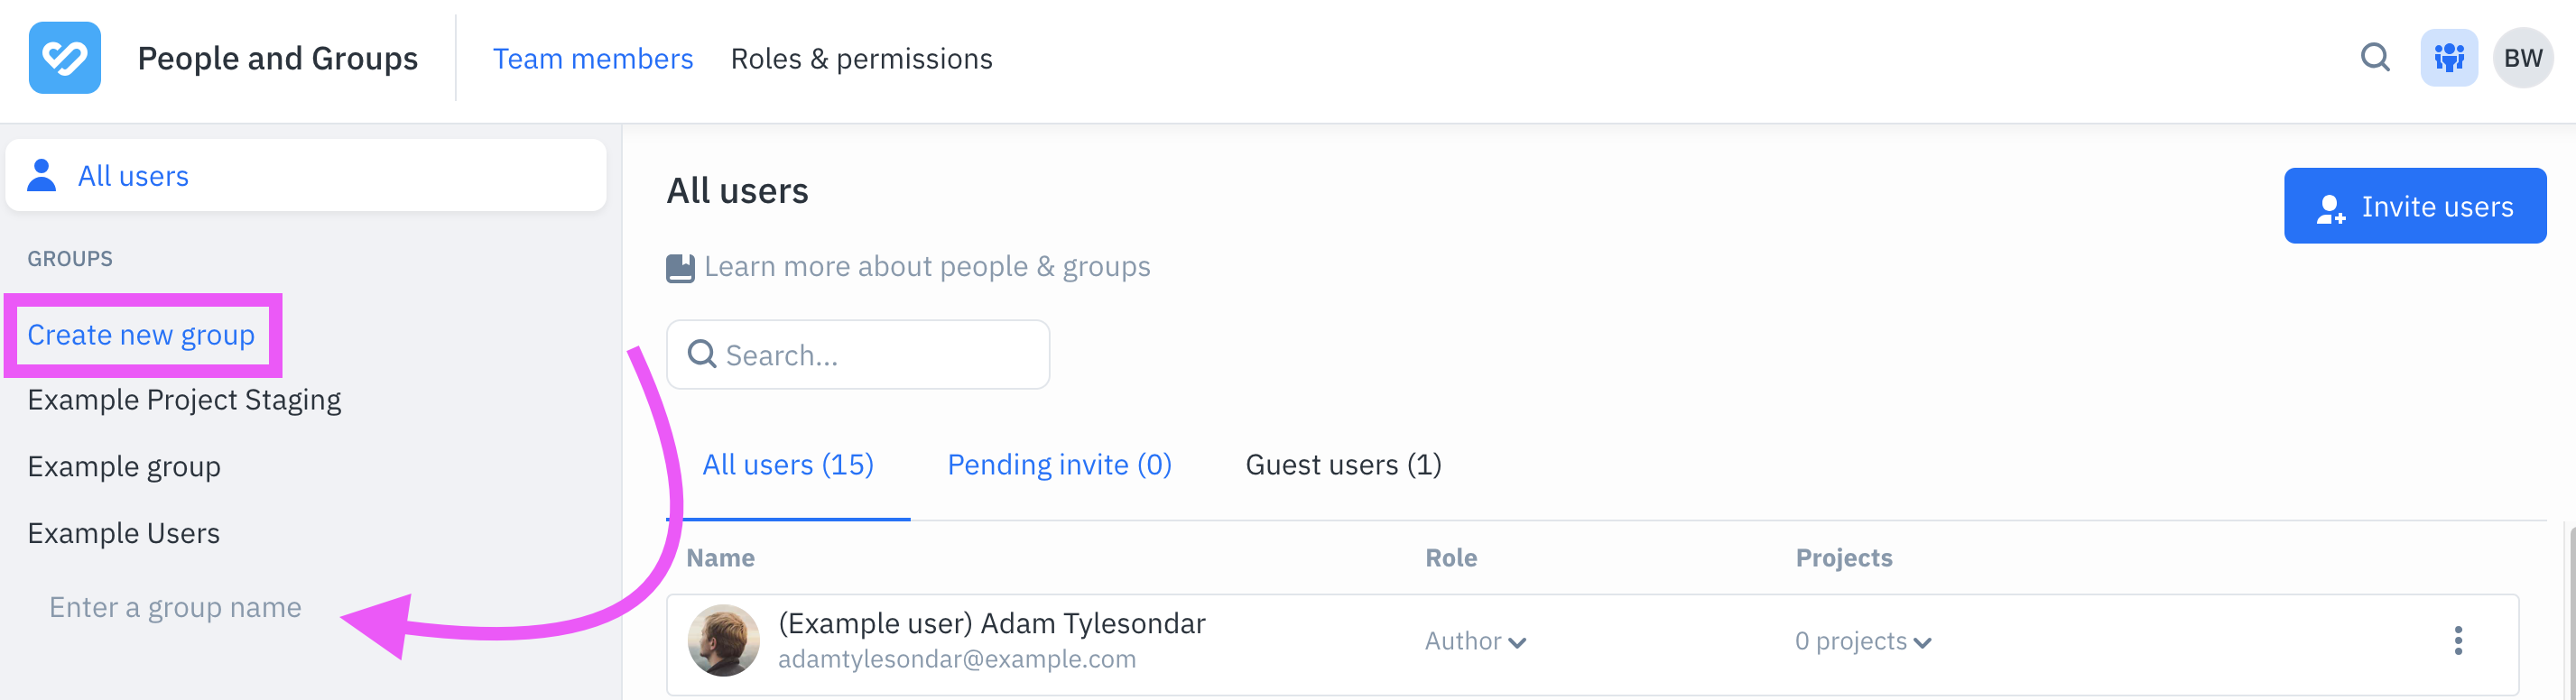Open the Team members tab
The width and height of the screenshot is (2576, 700).
(x=592, y=59)
